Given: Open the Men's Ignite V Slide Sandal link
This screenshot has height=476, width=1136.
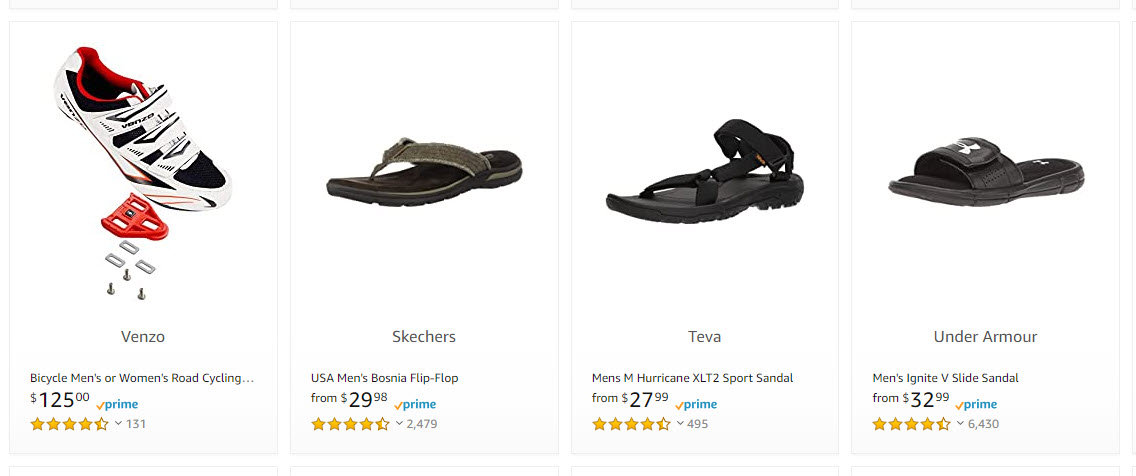Looking at the screenshot, I should coord(945,378).
